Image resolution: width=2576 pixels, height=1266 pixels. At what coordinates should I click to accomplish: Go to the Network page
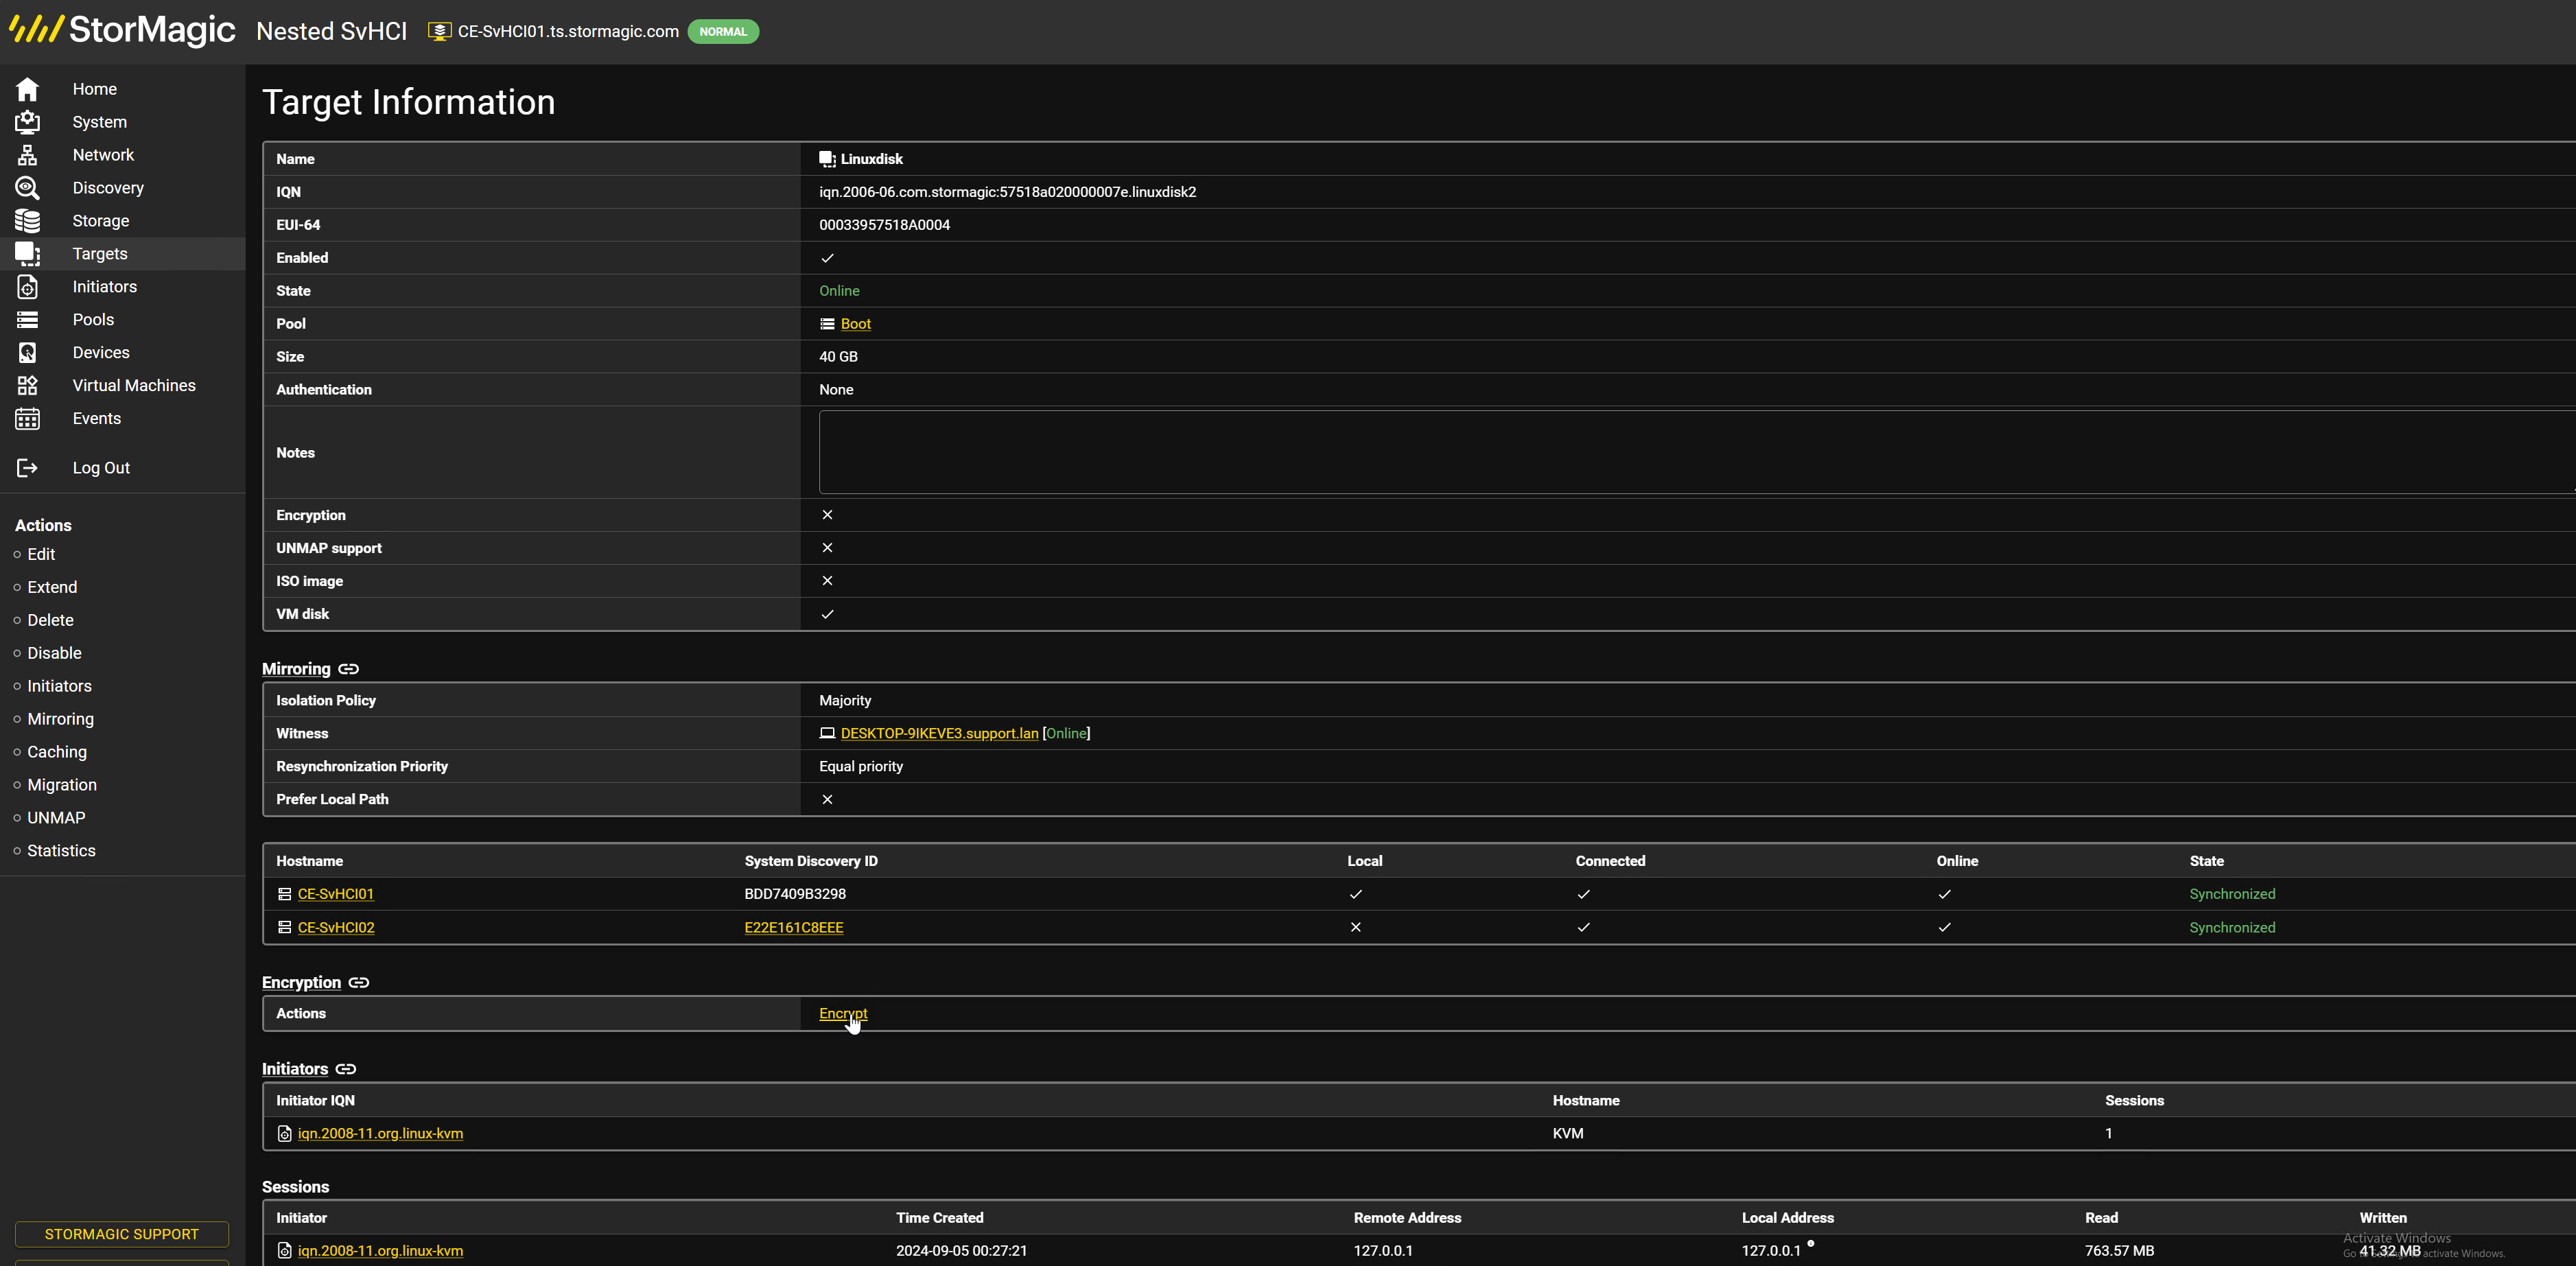pos(103,155)
